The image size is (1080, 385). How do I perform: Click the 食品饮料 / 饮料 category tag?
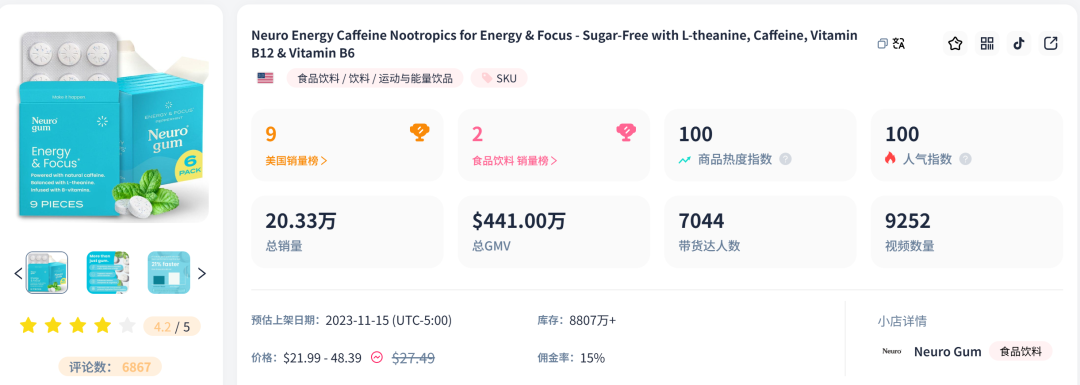click(375, 78)
